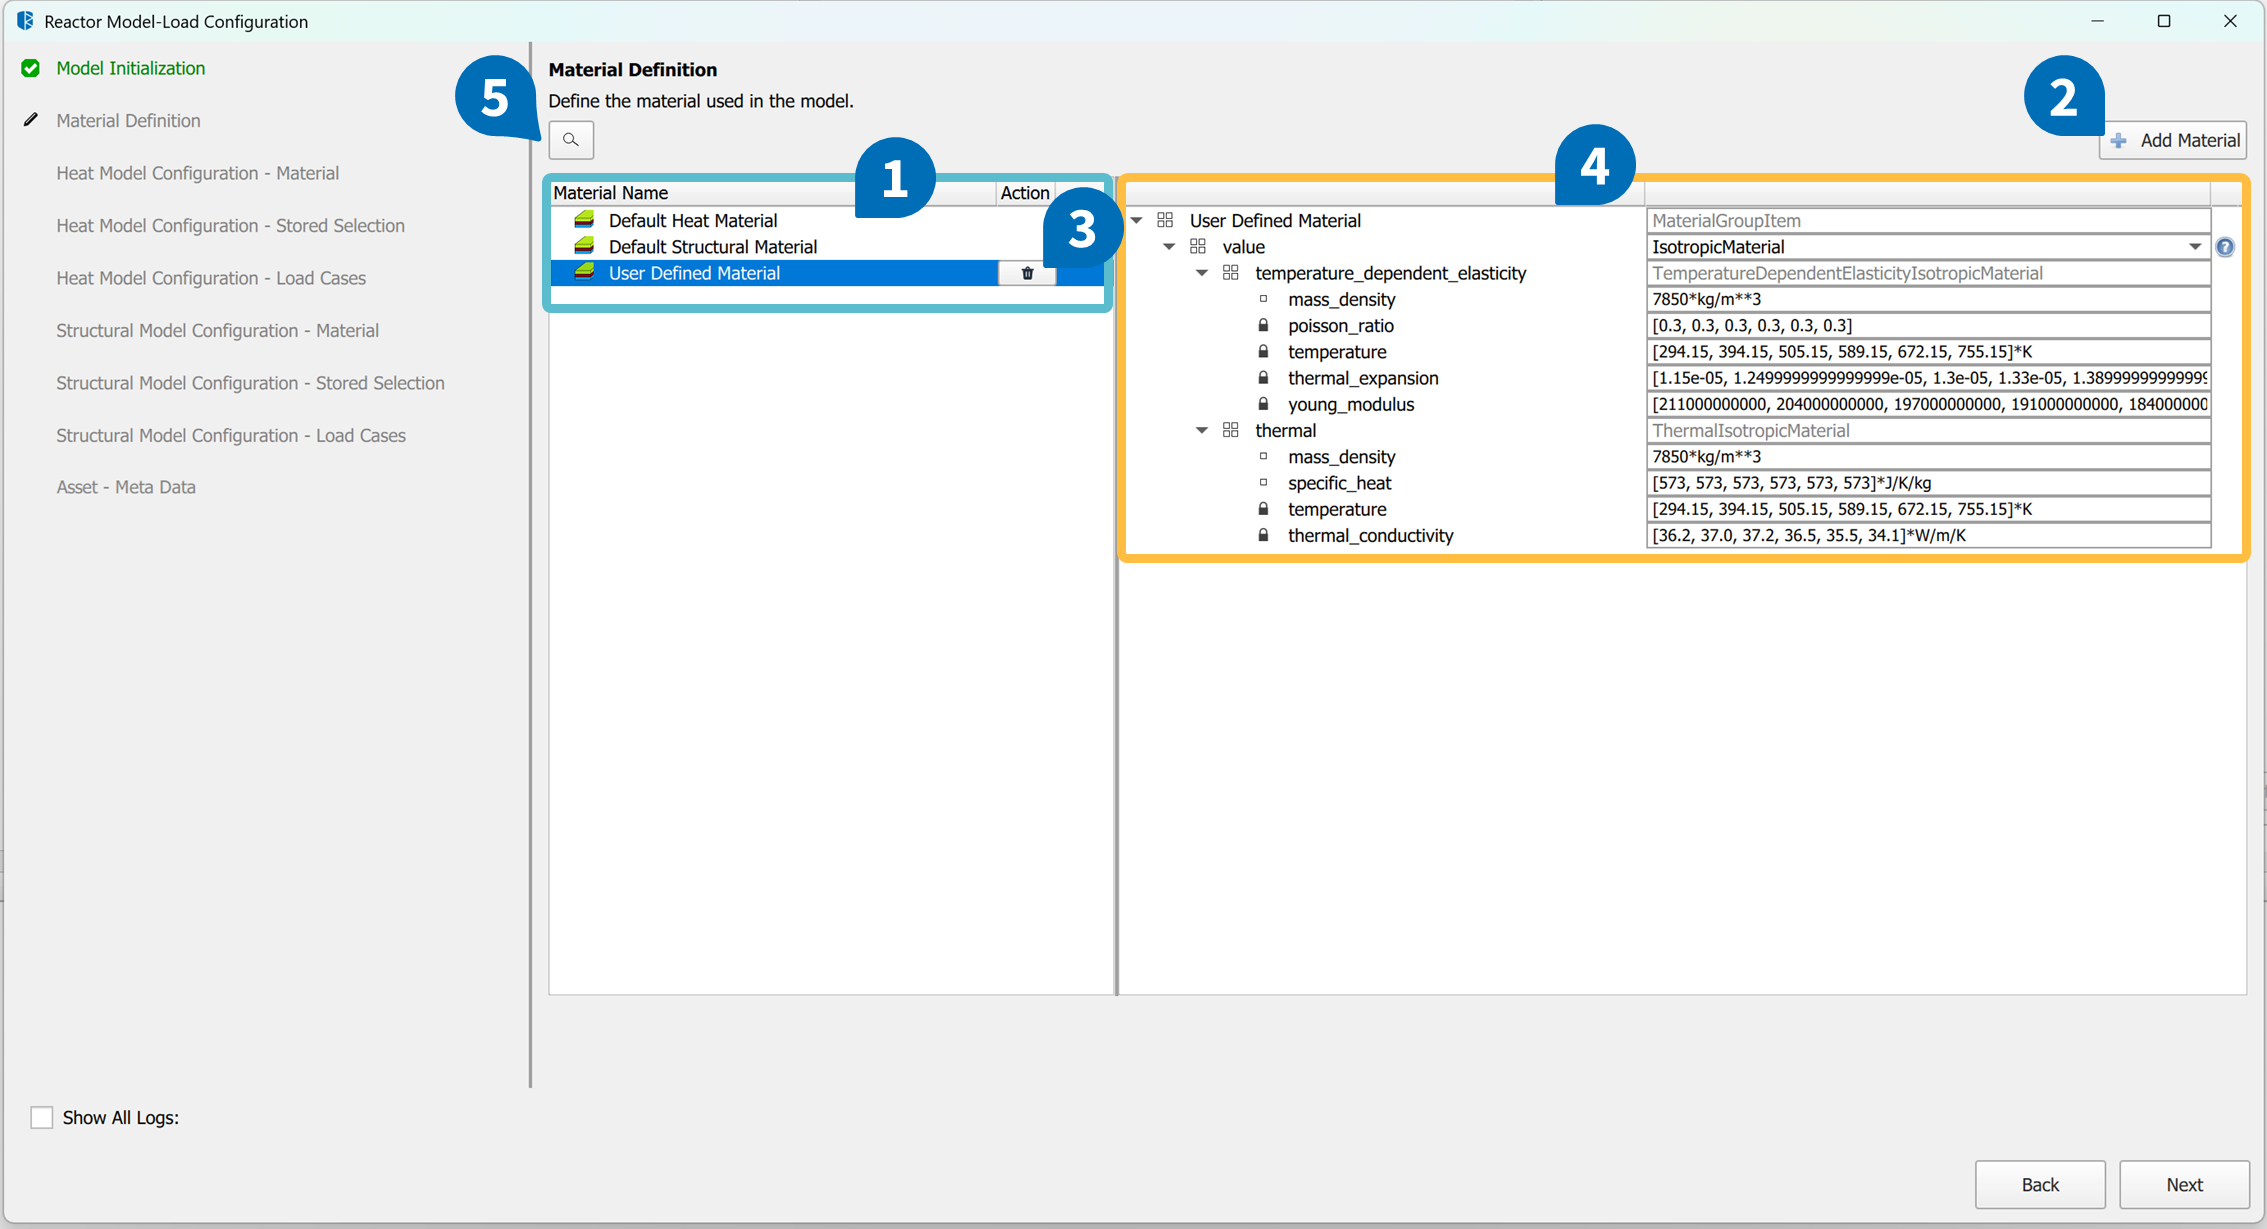The width and height of the screenshot is (2267, 1229).
Task: Enable the Show All Logs checkbox
Action: tap(42, 1117)
